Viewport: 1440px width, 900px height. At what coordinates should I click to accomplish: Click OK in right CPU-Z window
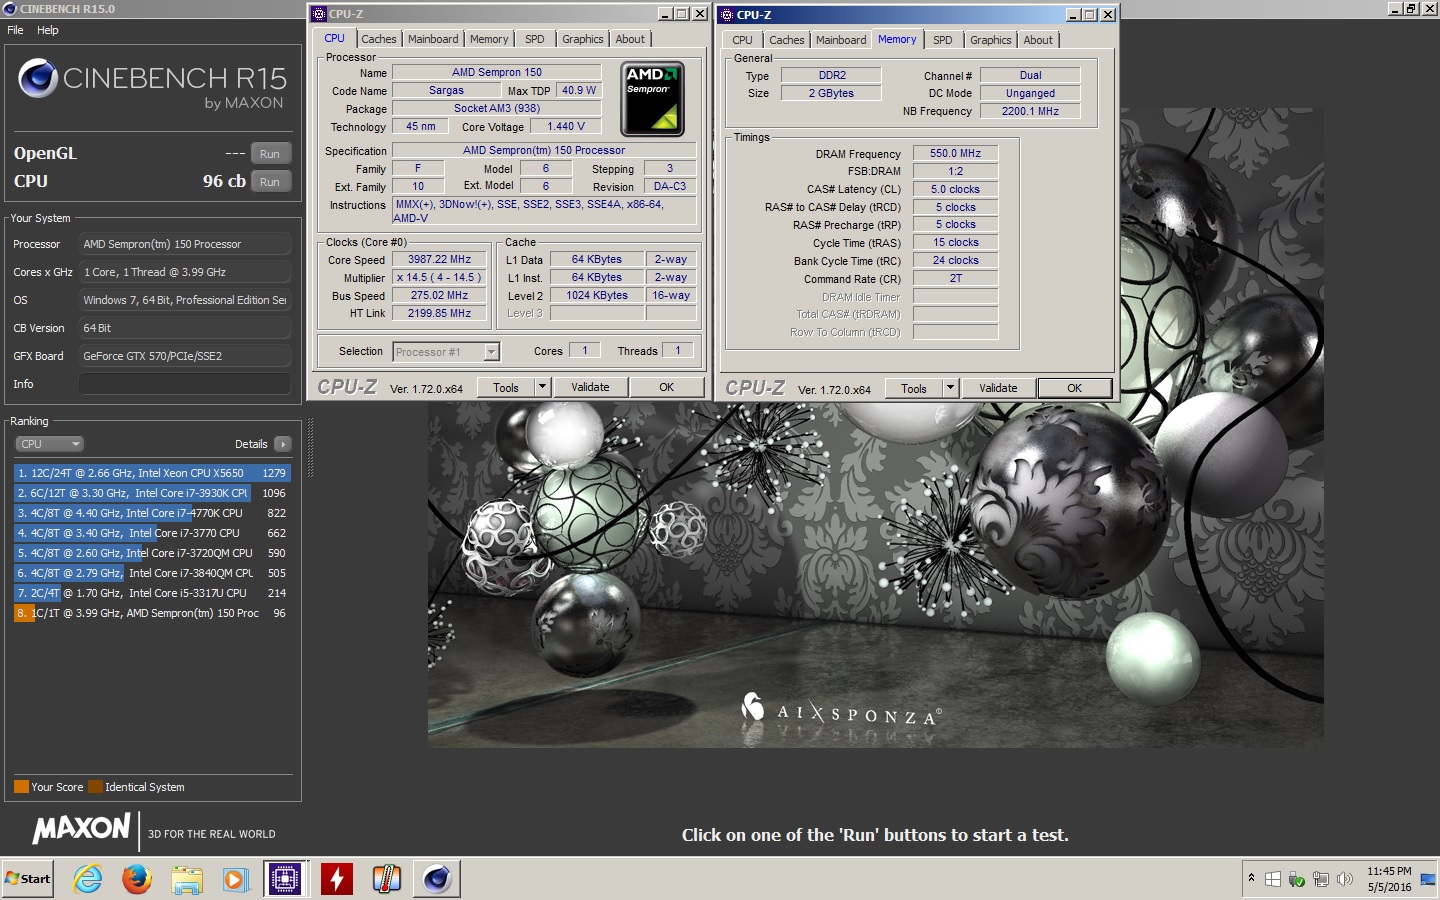1074,388
